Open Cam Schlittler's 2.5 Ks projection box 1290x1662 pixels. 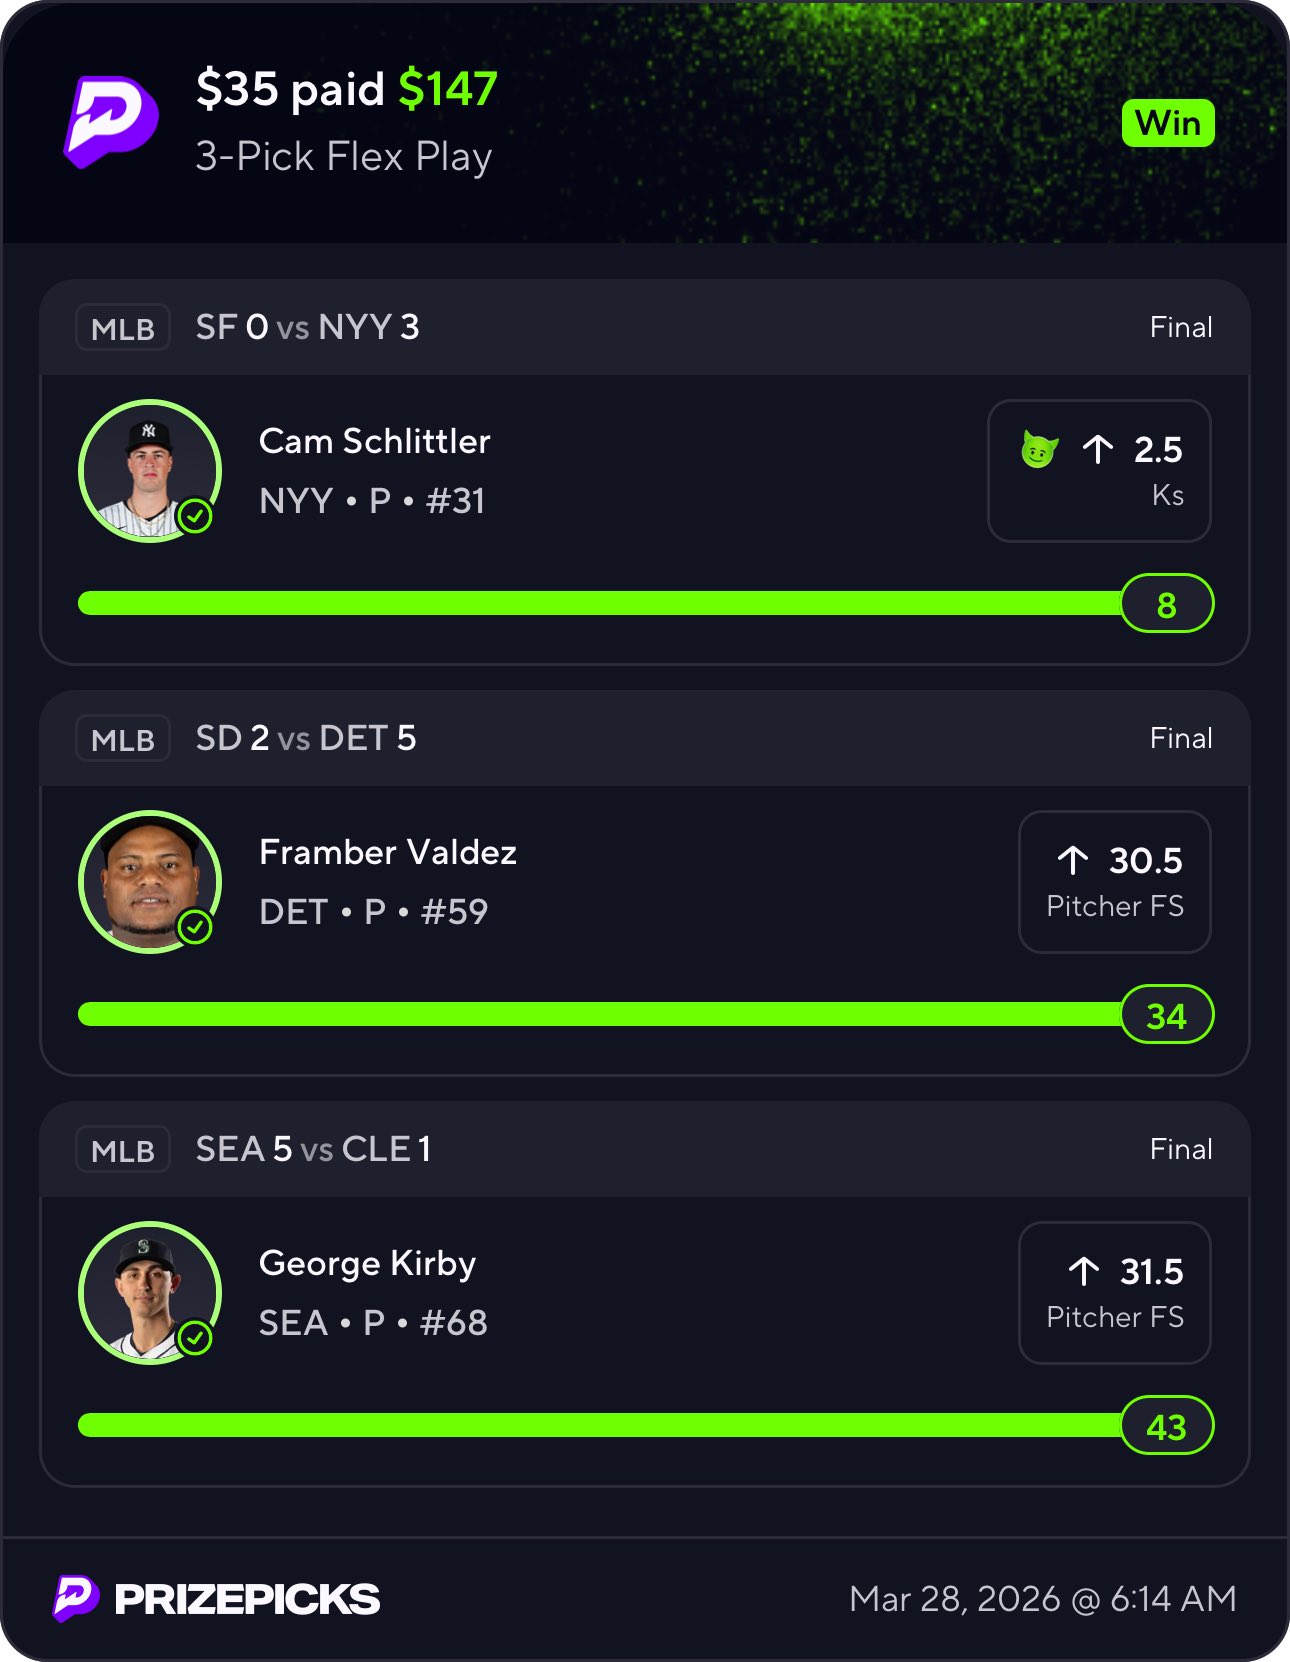(1098, 471)
